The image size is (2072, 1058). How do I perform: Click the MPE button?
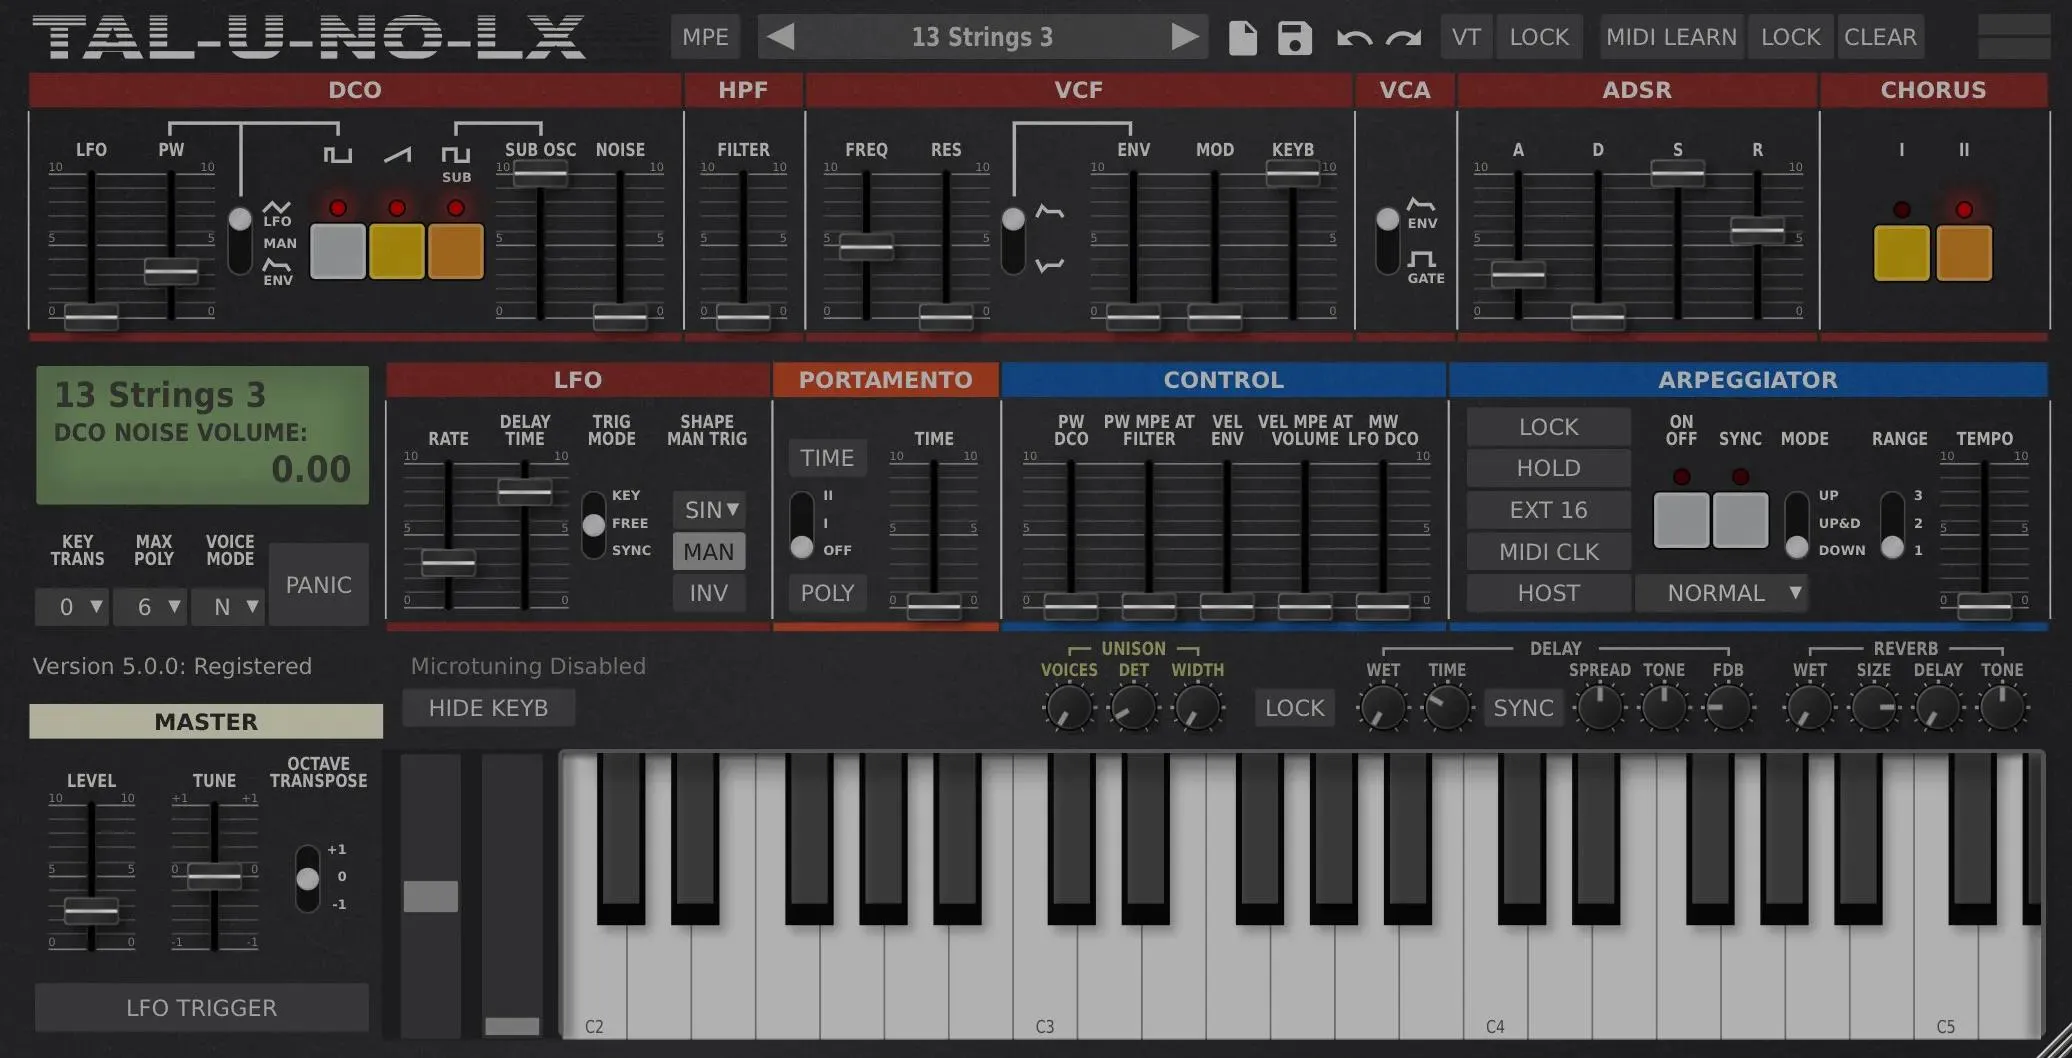click(x=705, y=37)
